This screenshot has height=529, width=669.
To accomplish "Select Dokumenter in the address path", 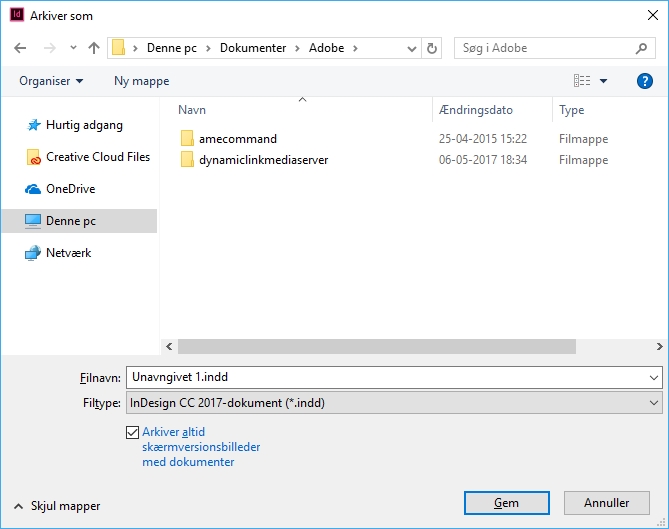I will coord(253,48).
